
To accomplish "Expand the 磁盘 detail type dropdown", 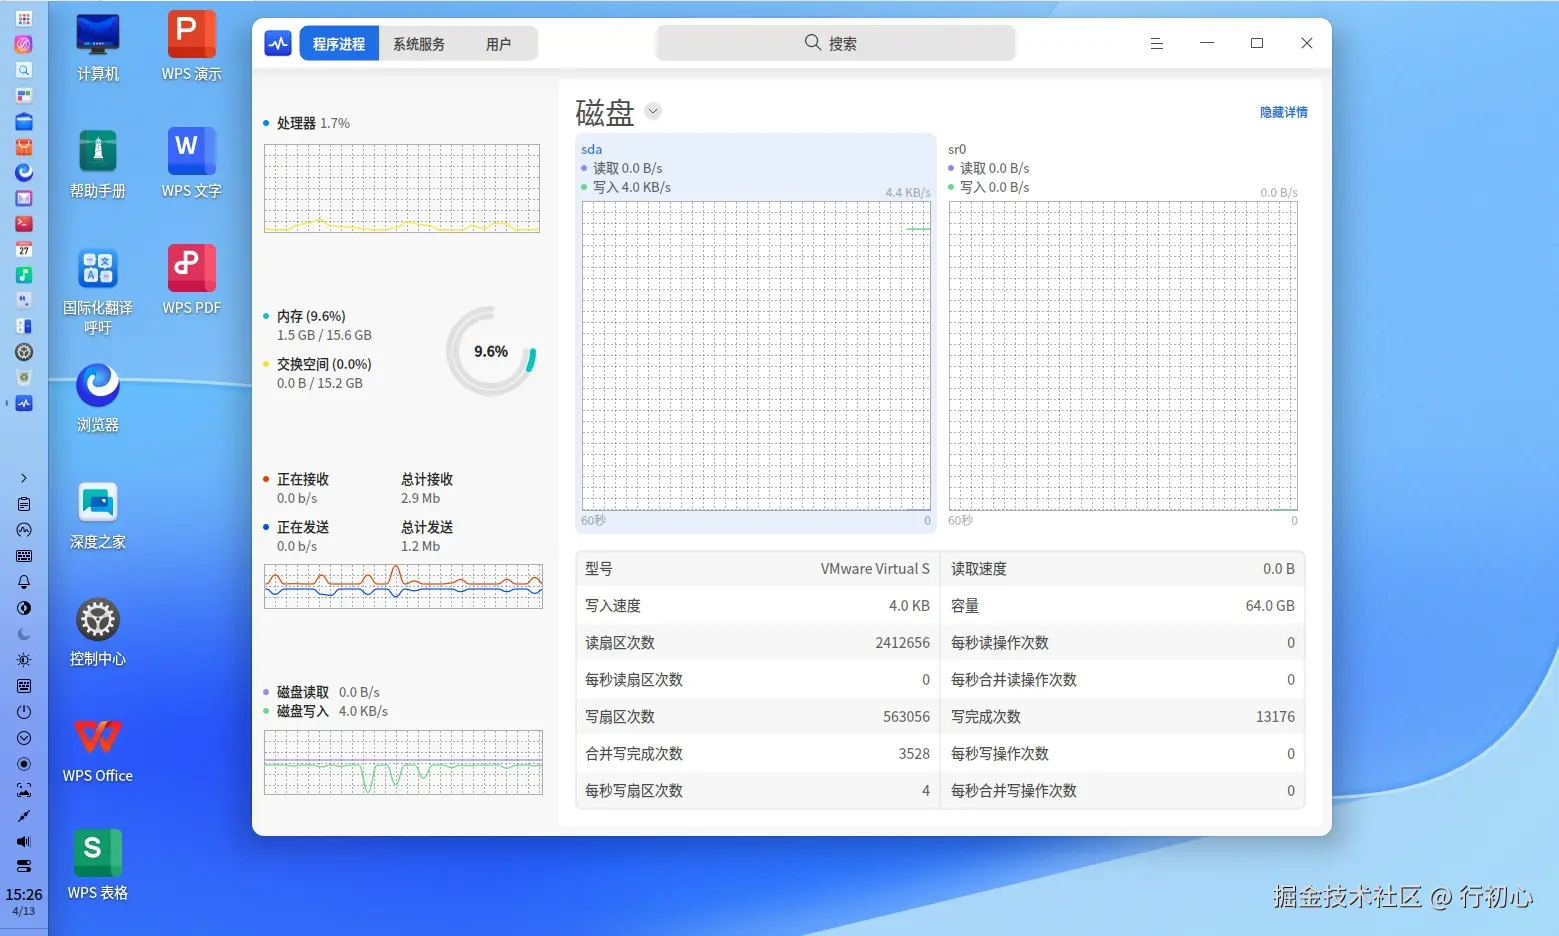I will tap(653, 111).
